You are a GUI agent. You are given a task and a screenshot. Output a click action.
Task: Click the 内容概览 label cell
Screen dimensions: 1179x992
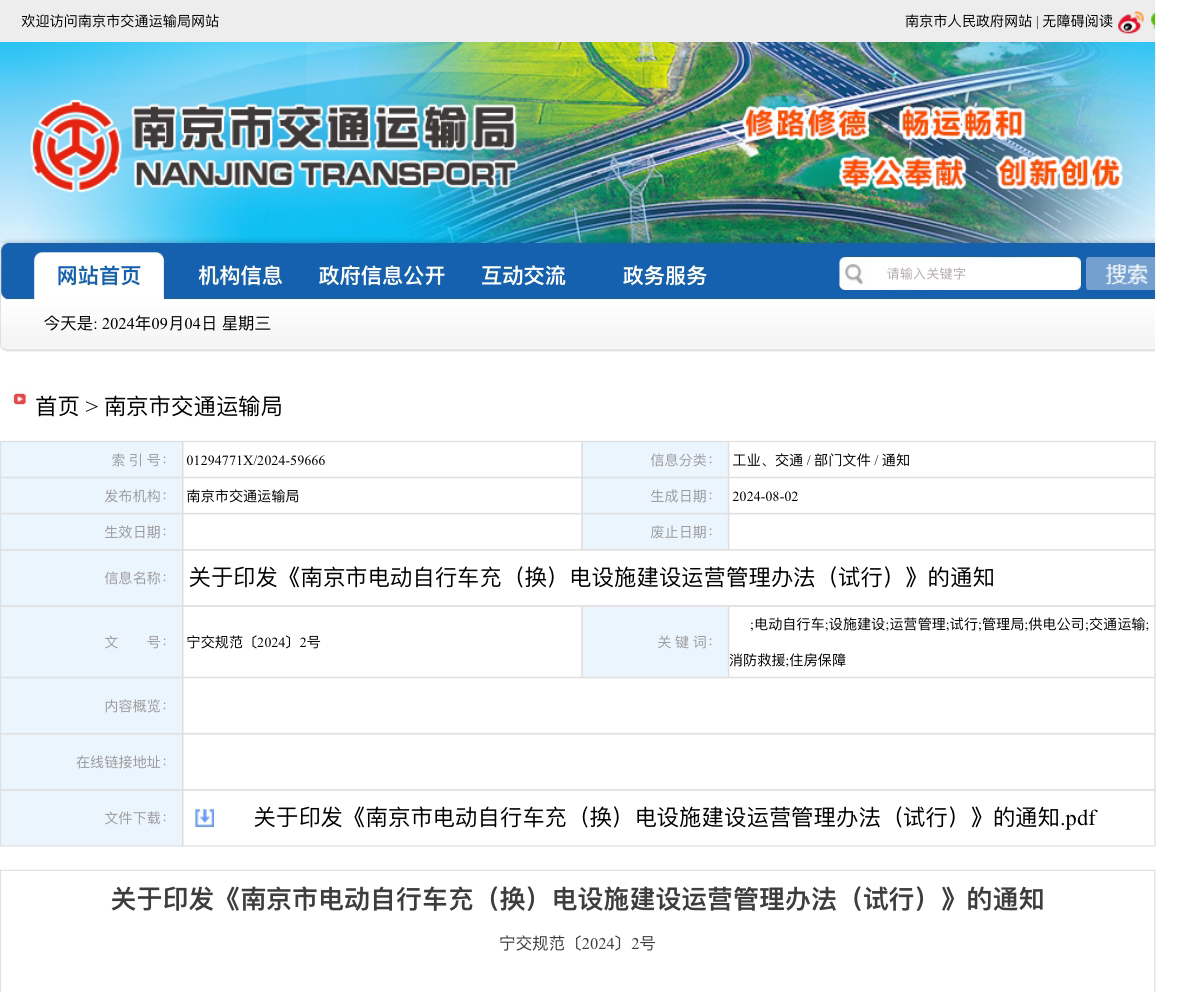click(x=92, y=706)
